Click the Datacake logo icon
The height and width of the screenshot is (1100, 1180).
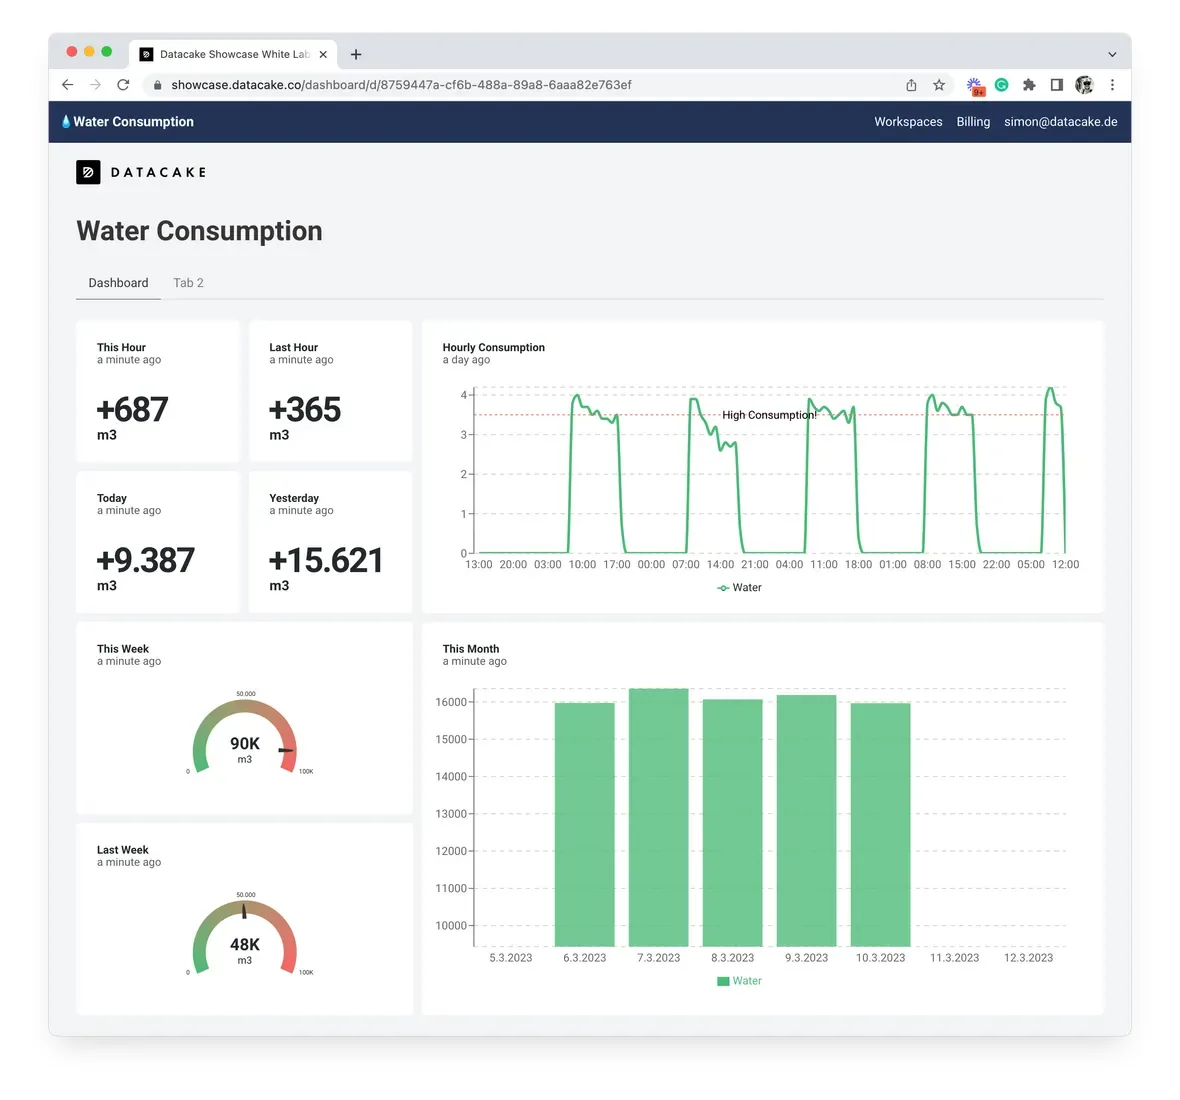tap(88, 172)
